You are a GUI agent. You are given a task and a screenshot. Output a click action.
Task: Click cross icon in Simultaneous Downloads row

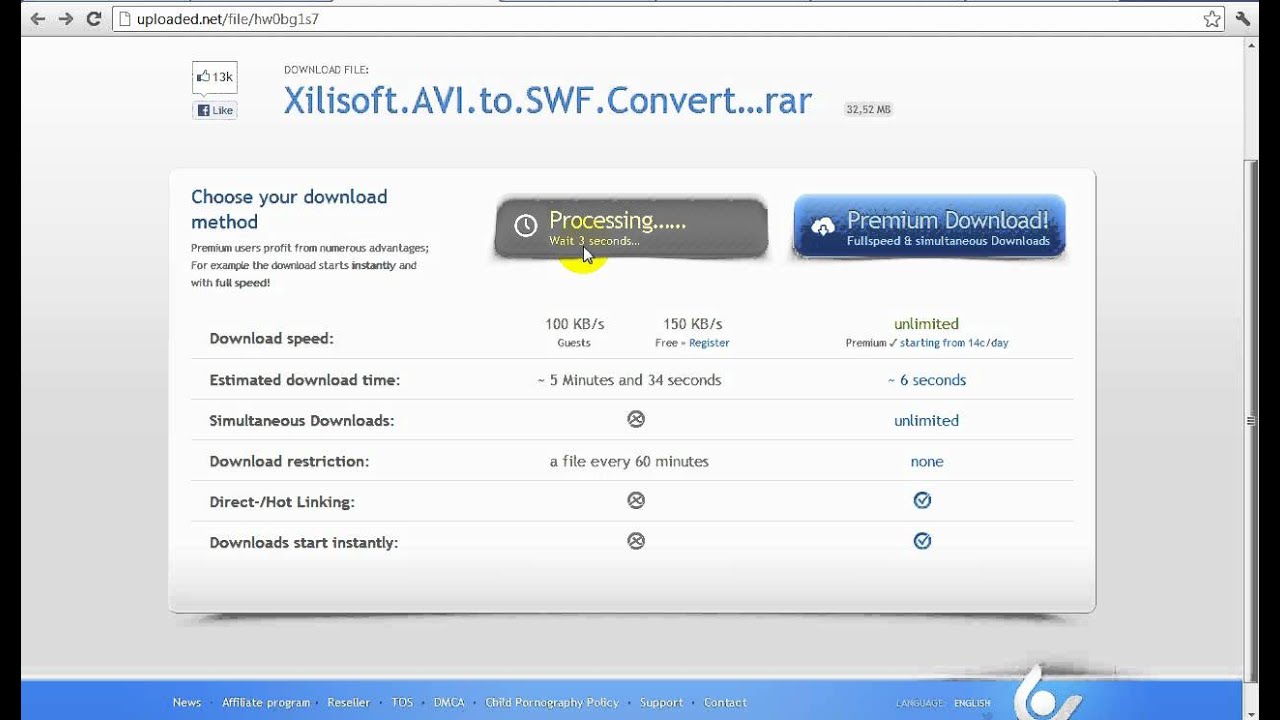click(636, 419)
